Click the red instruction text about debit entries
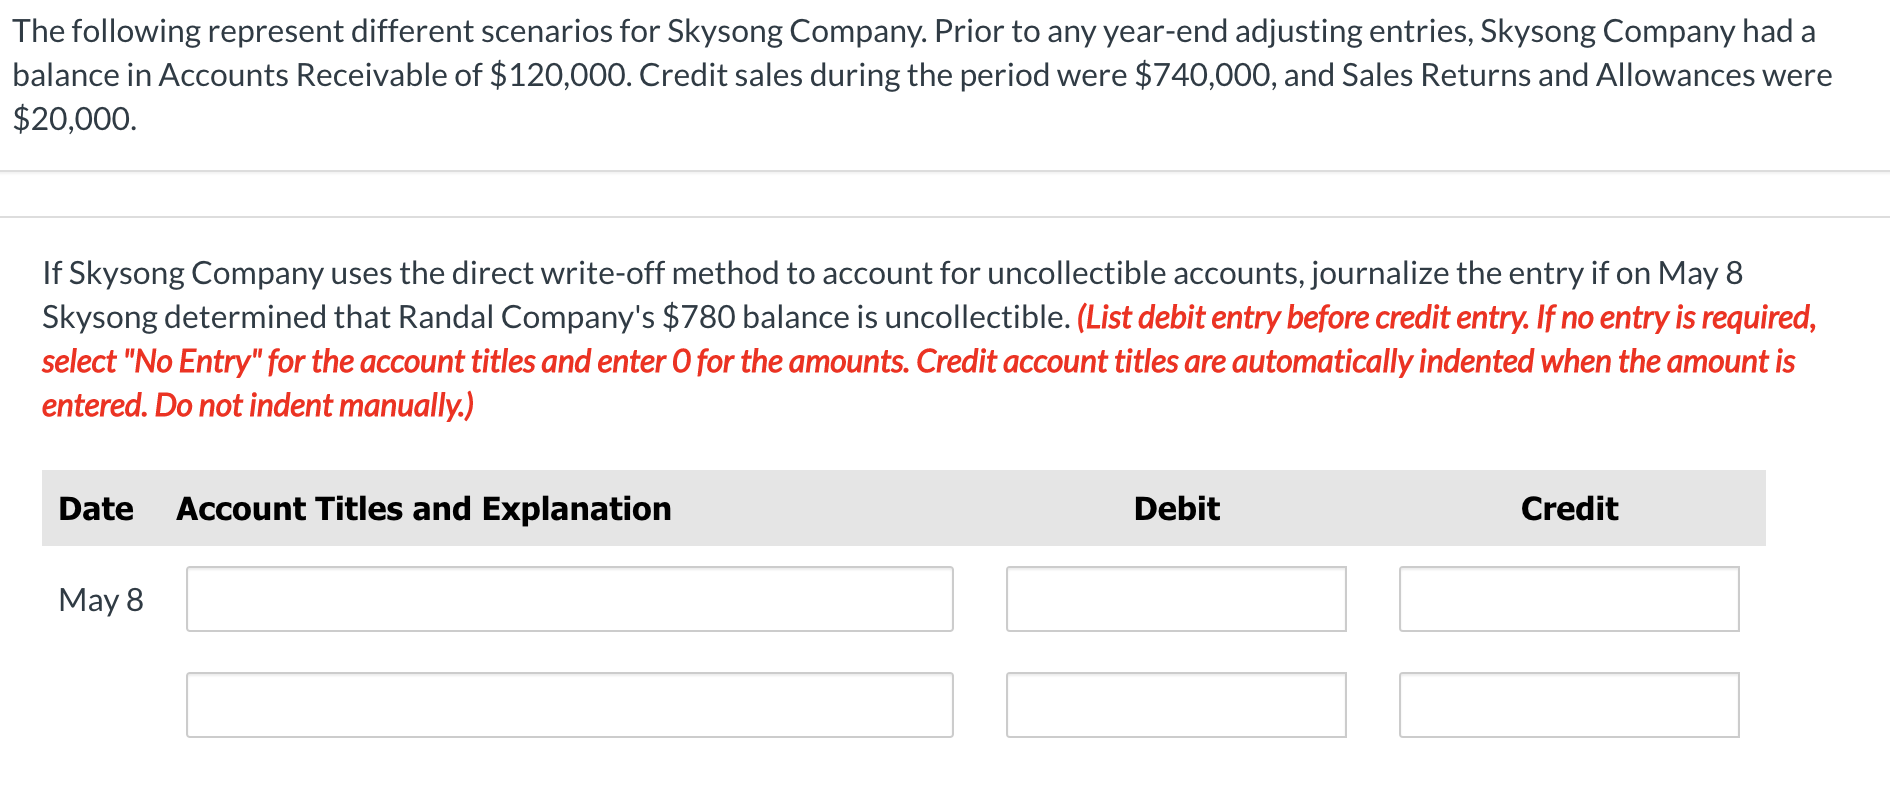 940,360
